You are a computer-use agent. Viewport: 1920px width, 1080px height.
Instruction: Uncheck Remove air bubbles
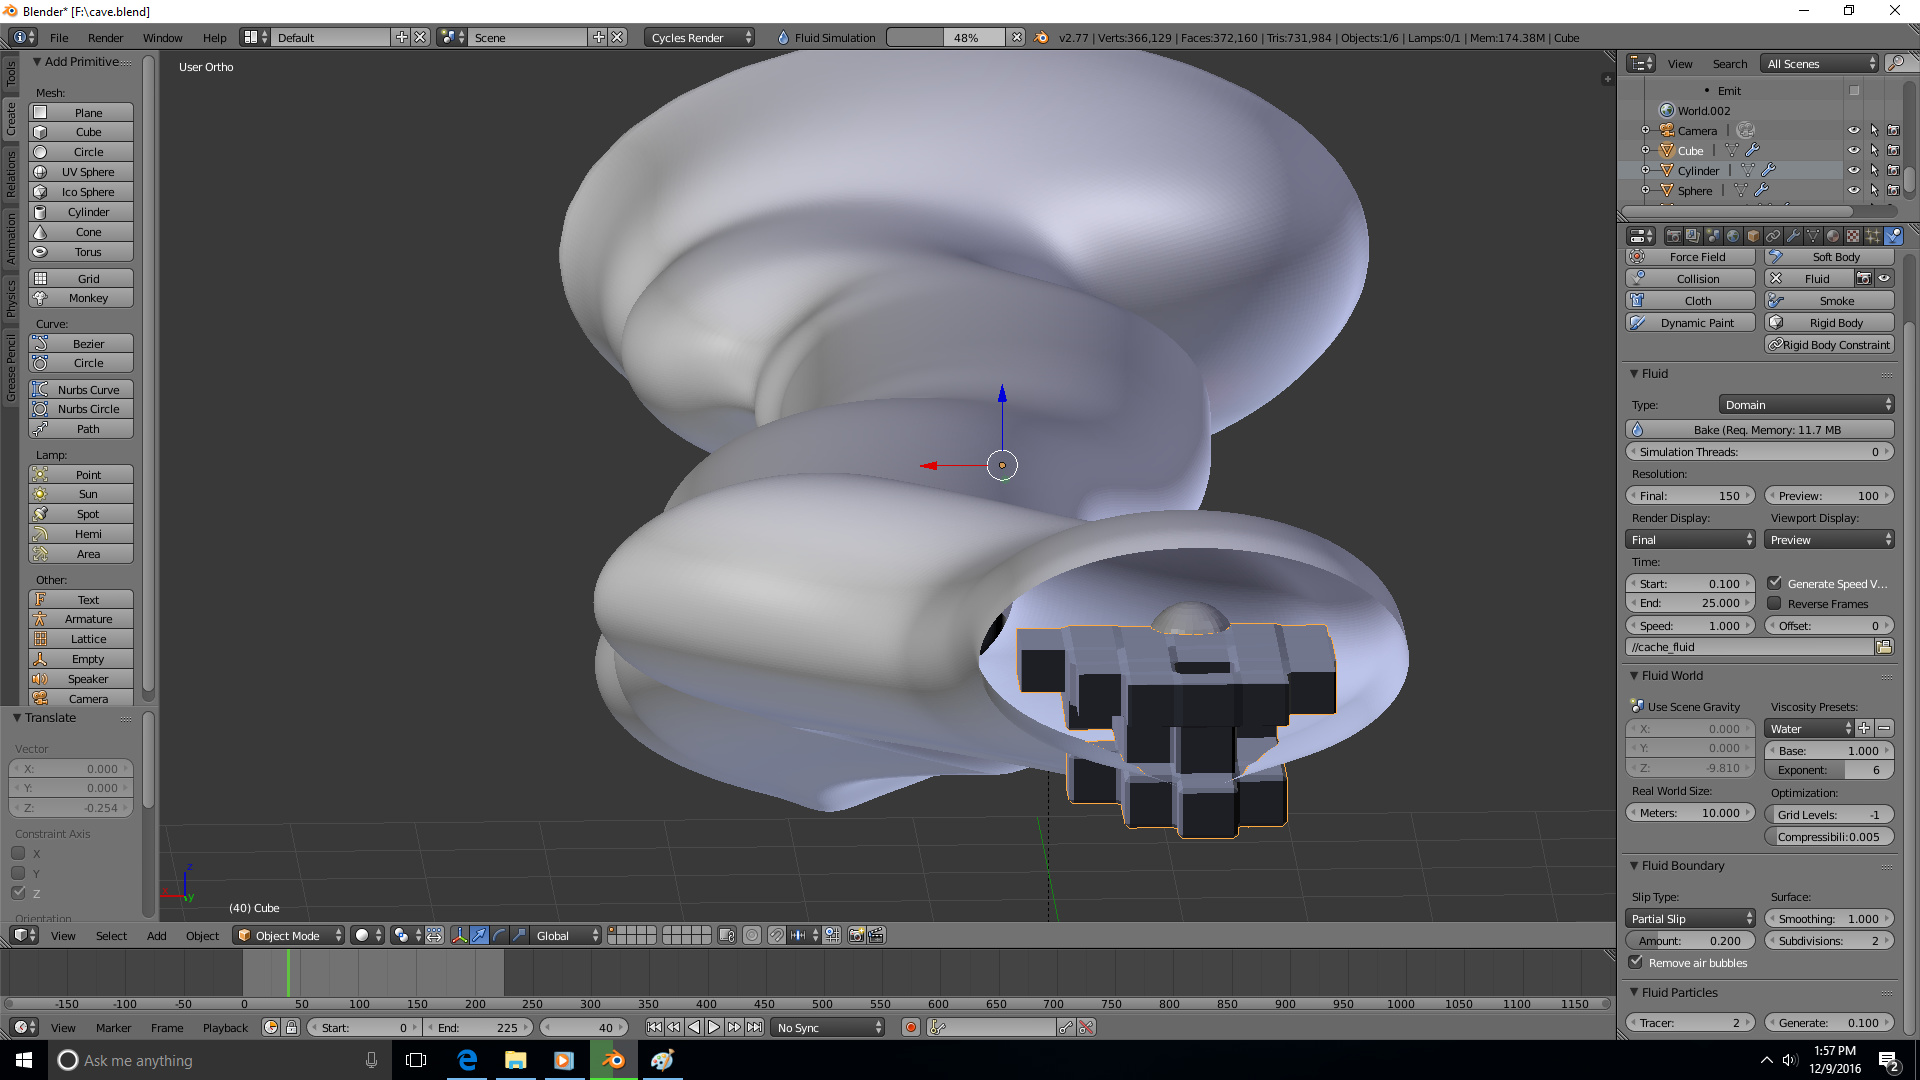click(x=1636, y=962)
